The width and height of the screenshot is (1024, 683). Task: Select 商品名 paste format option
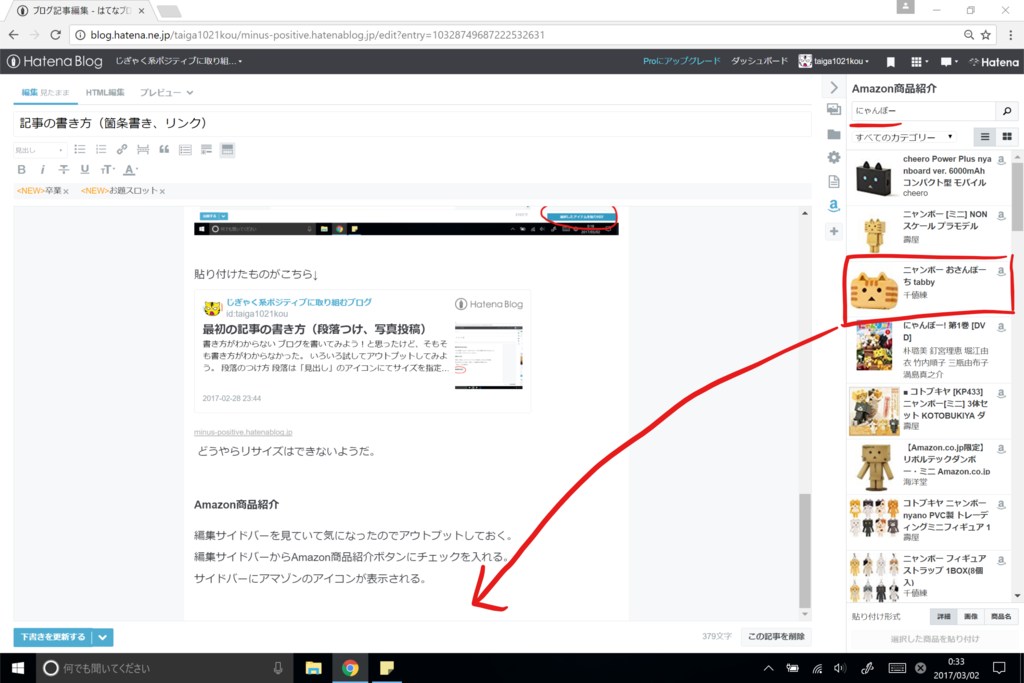(1001, 617)
